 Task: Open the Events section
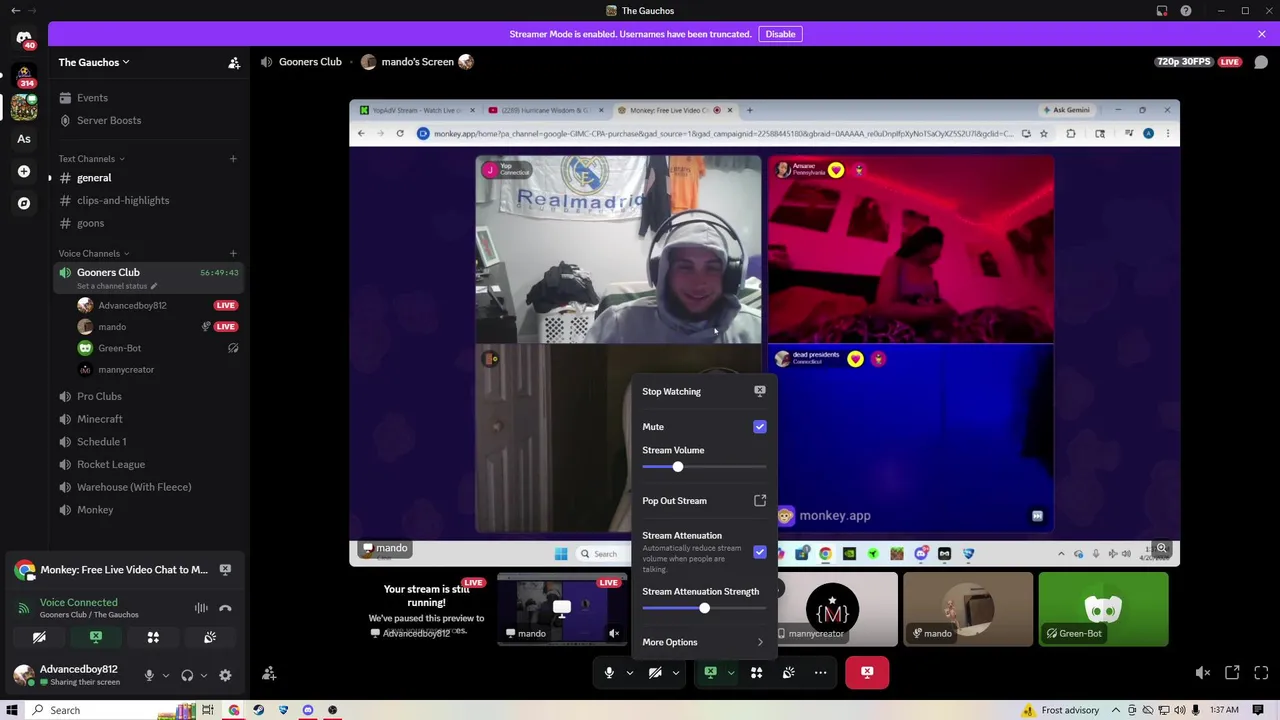coord(149,98)
